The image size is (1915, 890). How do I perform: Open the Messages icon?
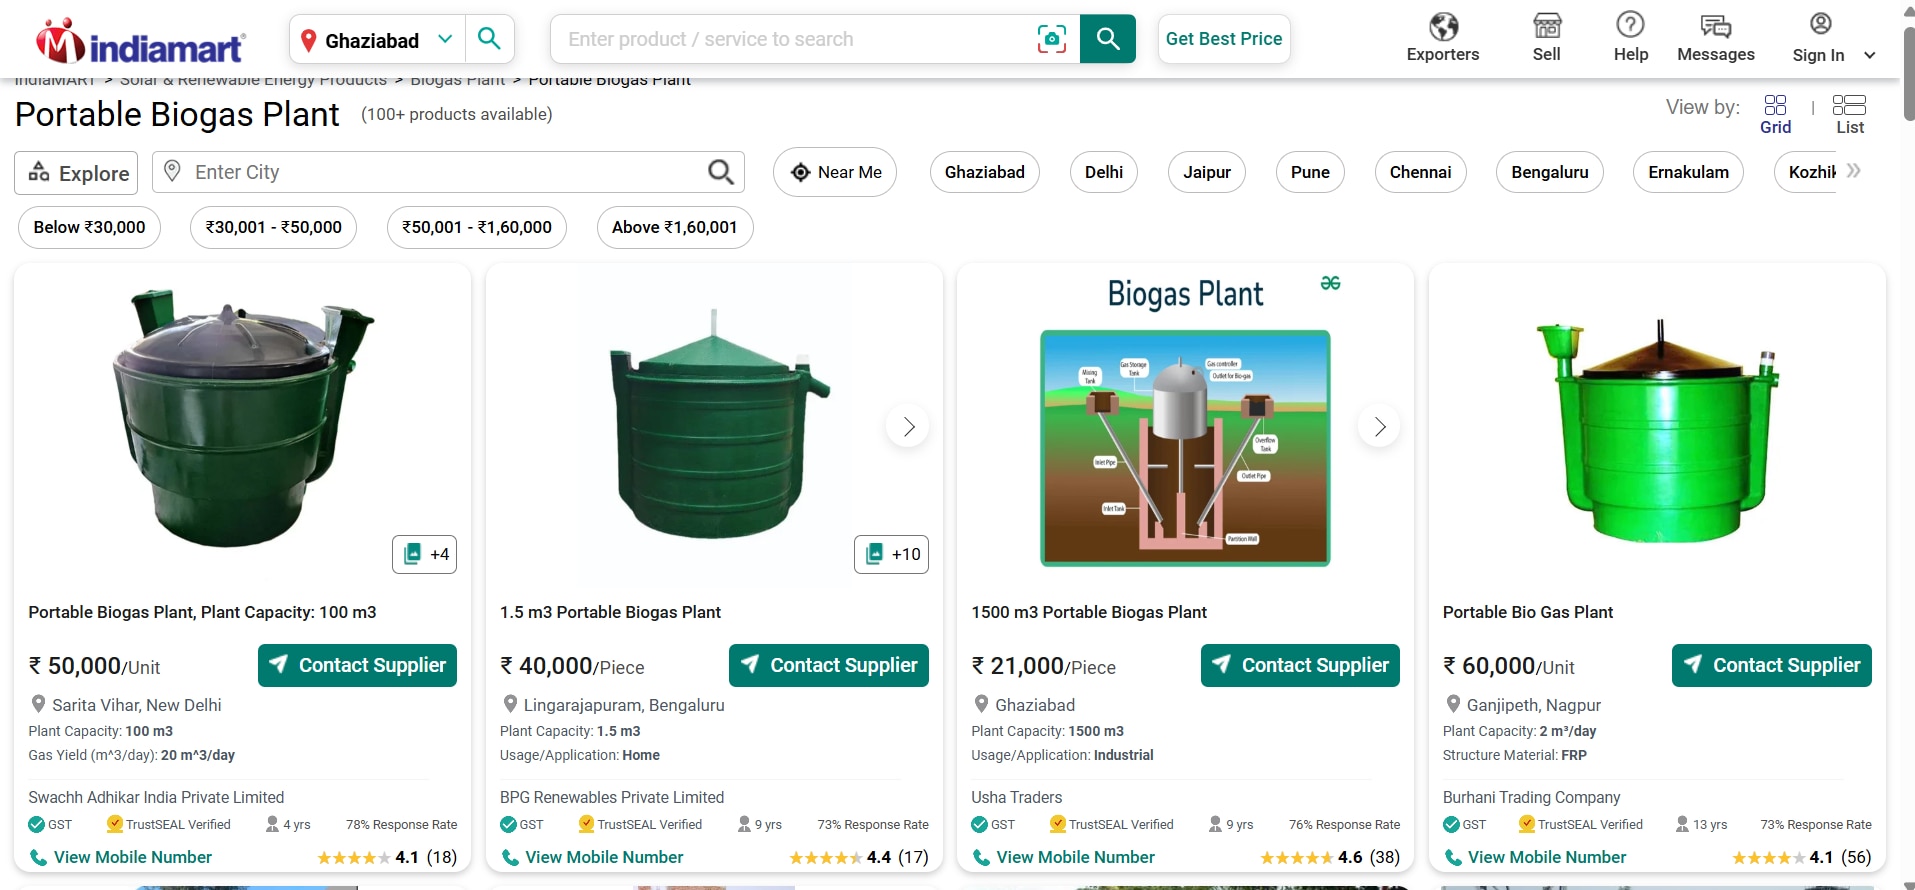point(1715,26)
